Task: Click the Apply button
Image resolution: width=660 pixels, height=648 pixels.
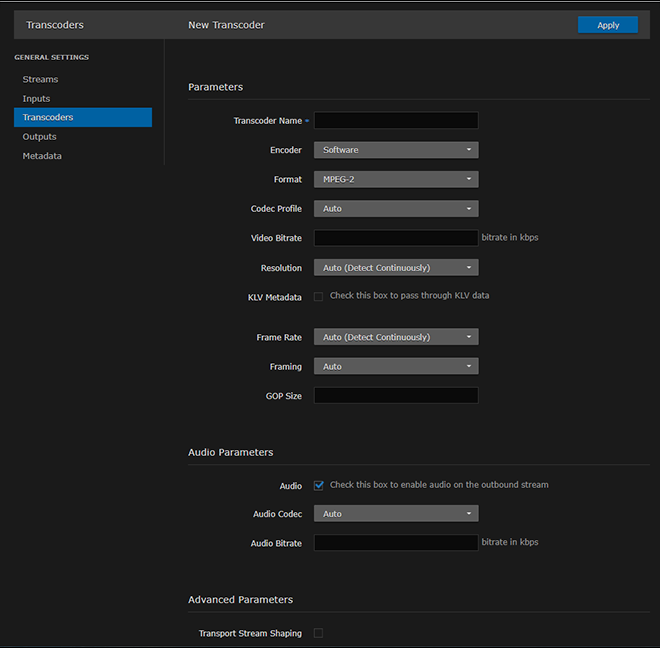Action: (x=607, y=25)
